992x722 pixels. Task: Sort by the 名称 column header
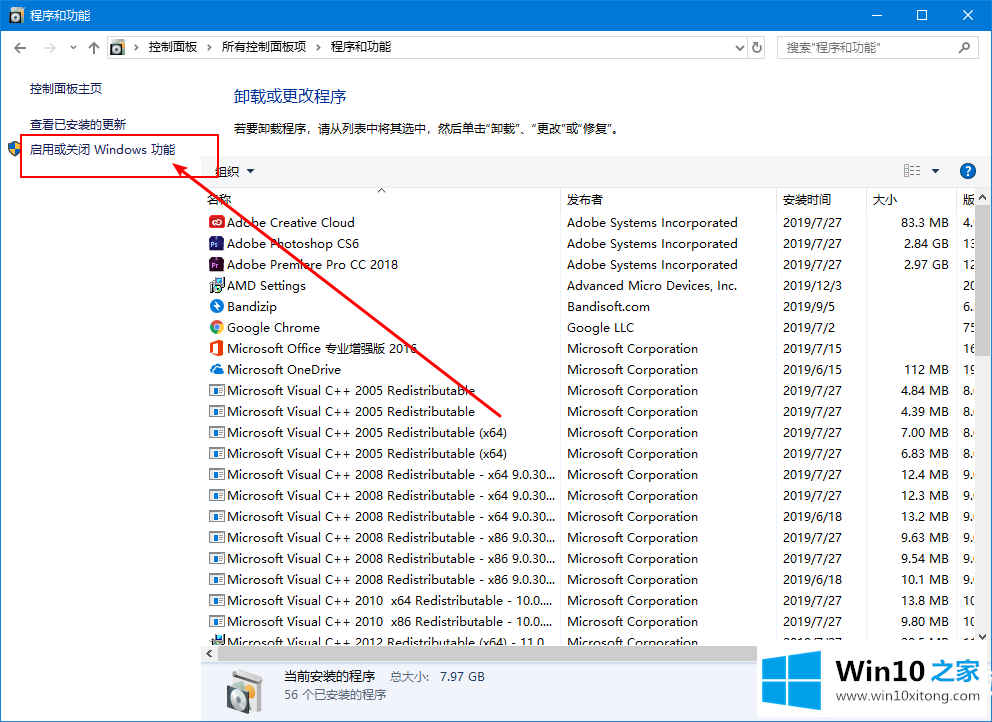[x=381, y=199]
